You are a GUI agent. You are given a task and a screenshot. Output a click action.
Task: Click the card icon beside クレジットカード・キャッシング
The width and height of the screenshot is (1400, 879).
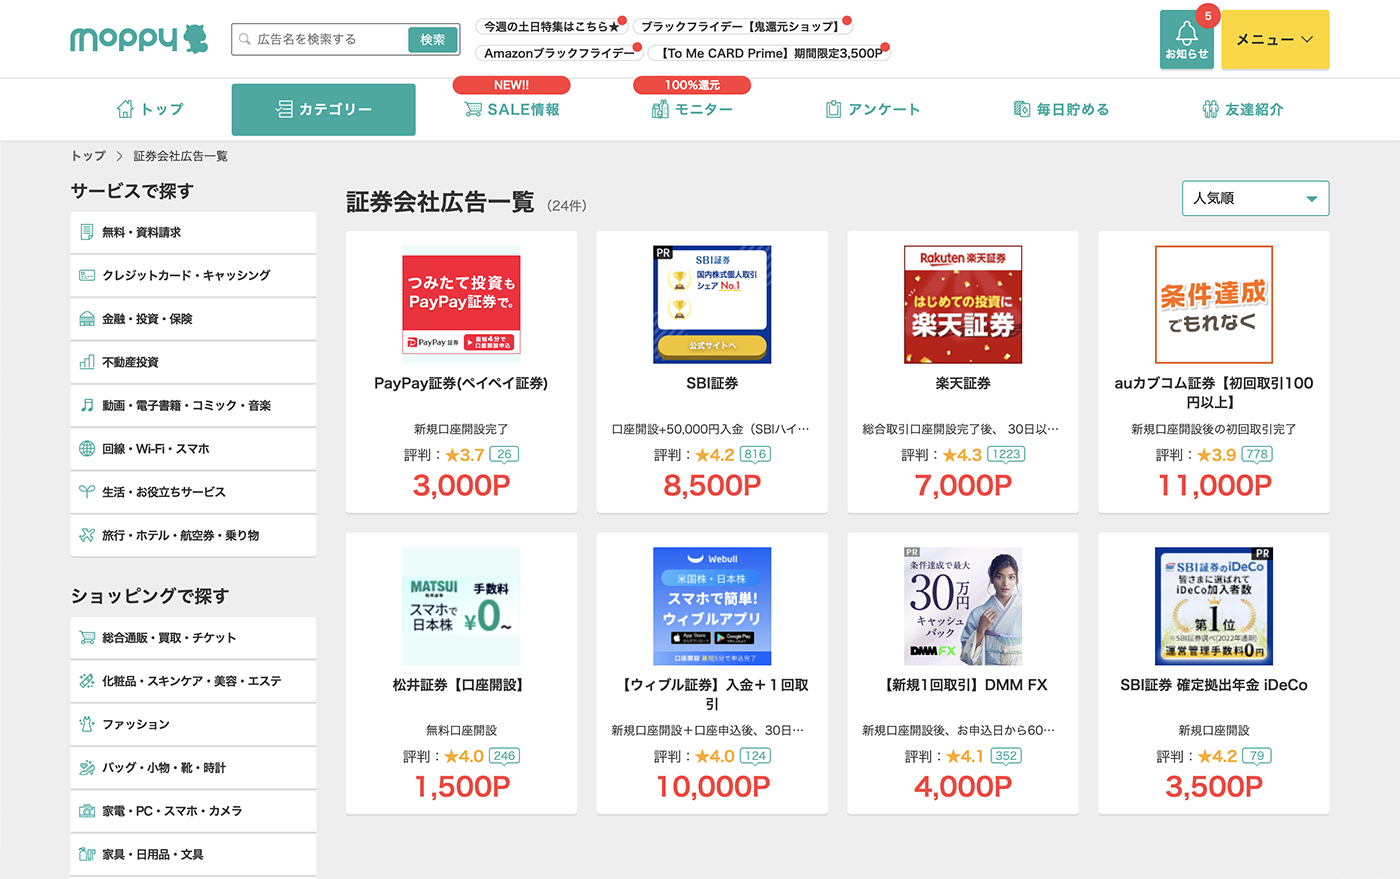[x=87, y=275]
